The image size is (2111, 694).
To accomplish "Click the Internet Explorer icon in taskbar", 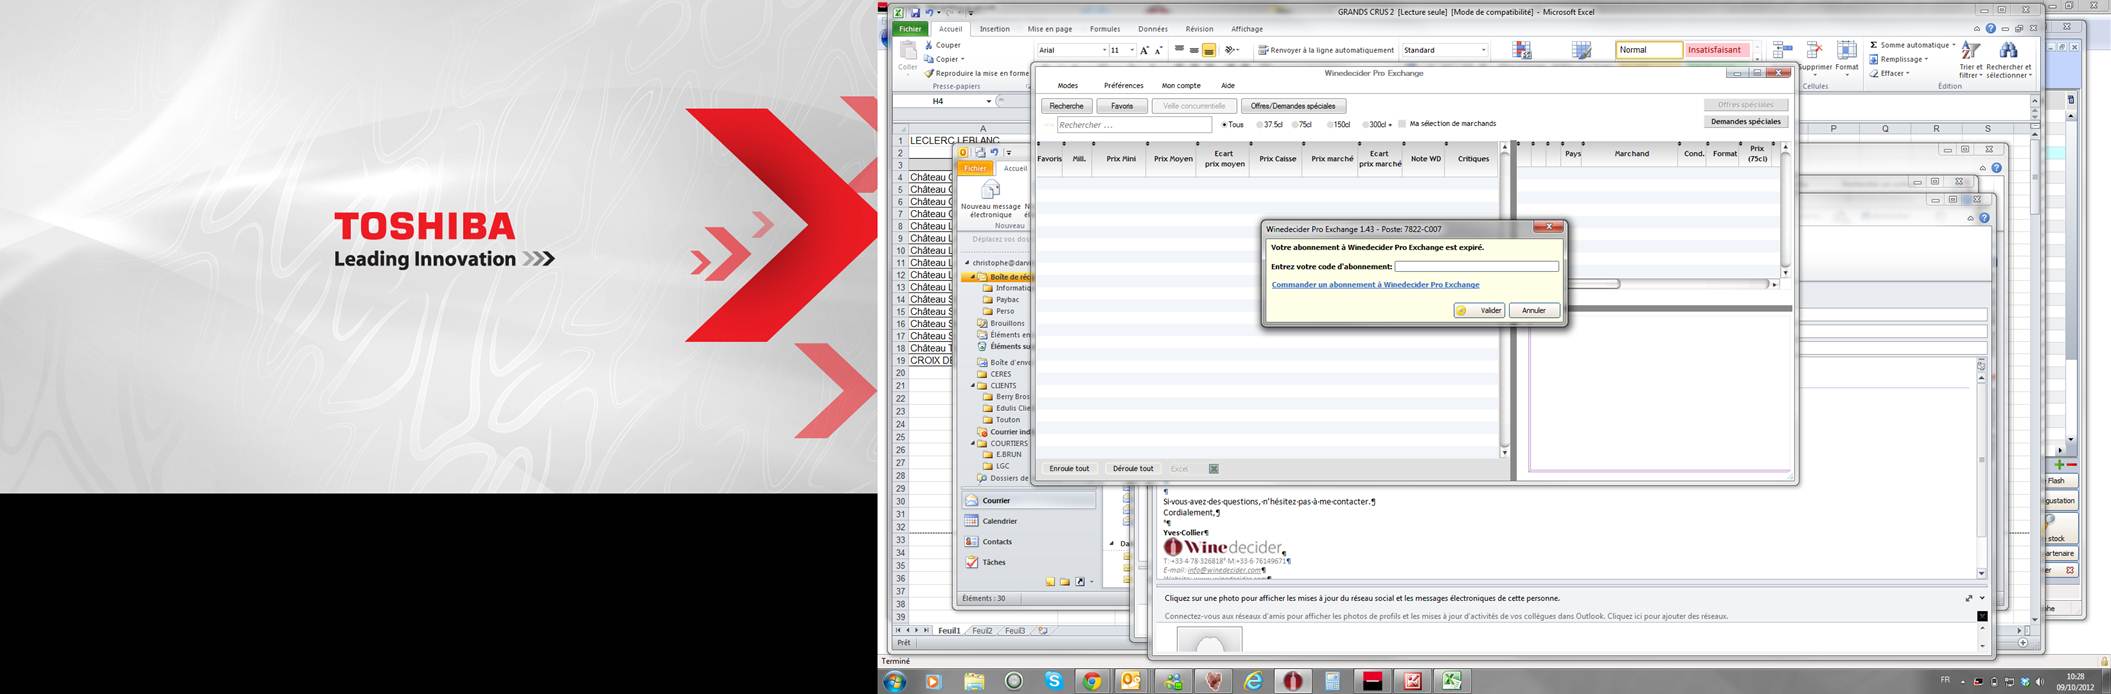I will click(x=1253, y=681).
